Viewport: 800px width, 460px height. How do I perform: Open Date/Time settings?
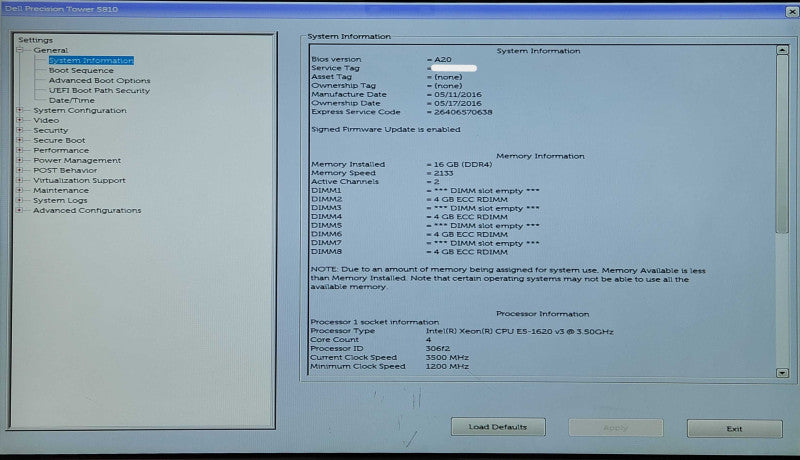[x=72, y=100]
